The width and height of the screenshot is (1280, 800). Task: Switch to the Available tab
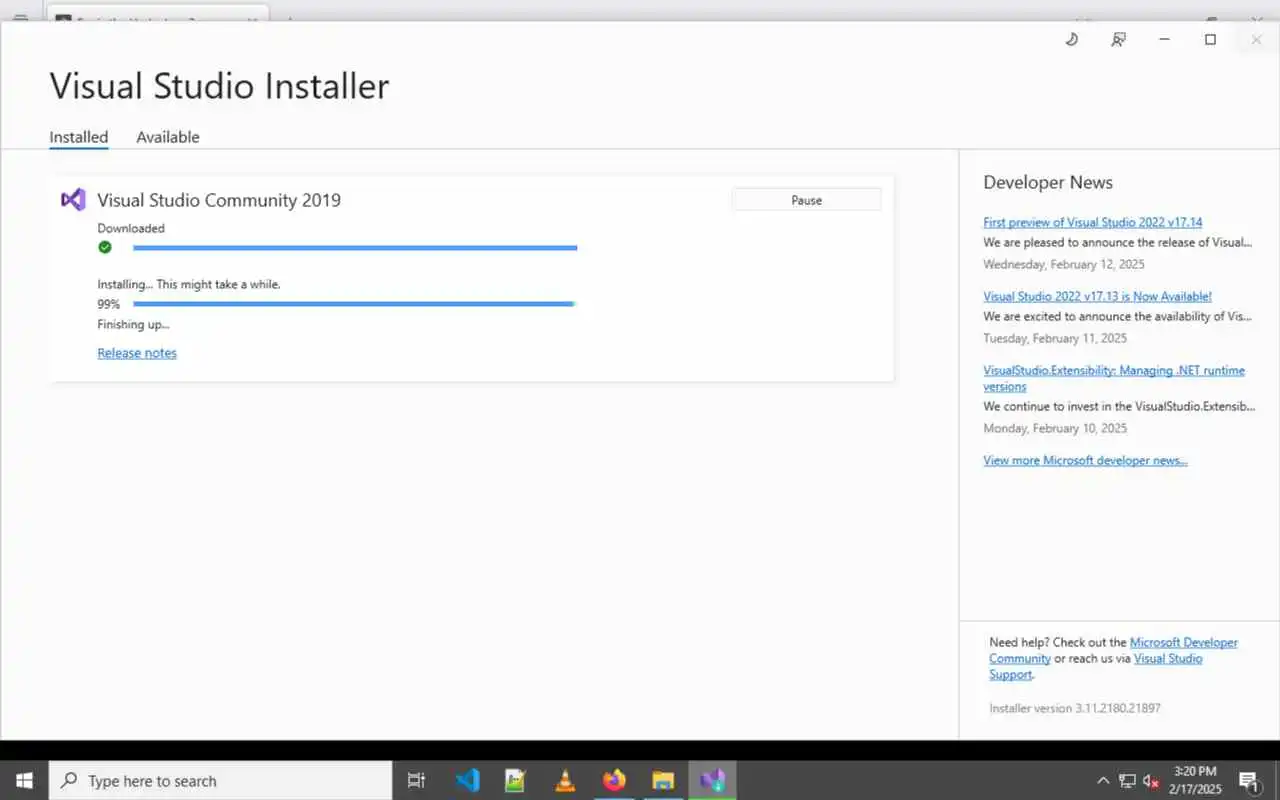[x=168, y=137]
